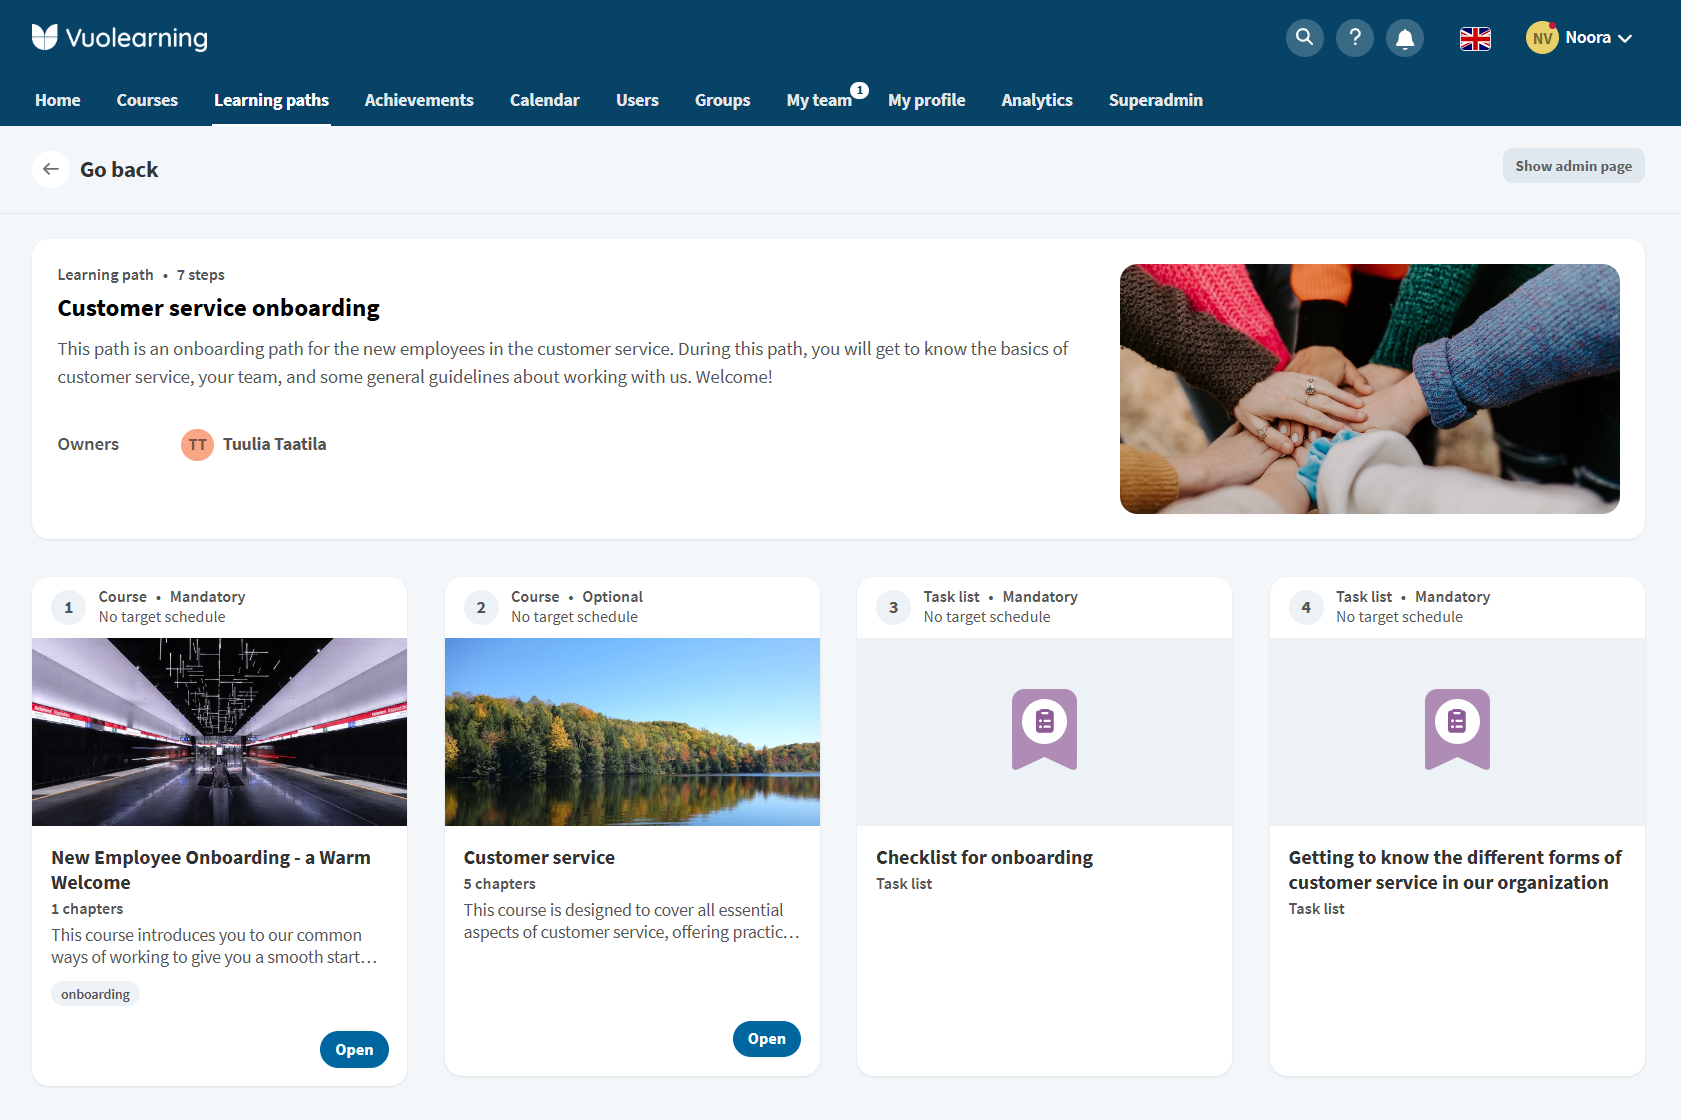The height and width of the screenshot is (1120, 1681).
Task: Click the Customer service course title
Action: (x=539, y=857)
